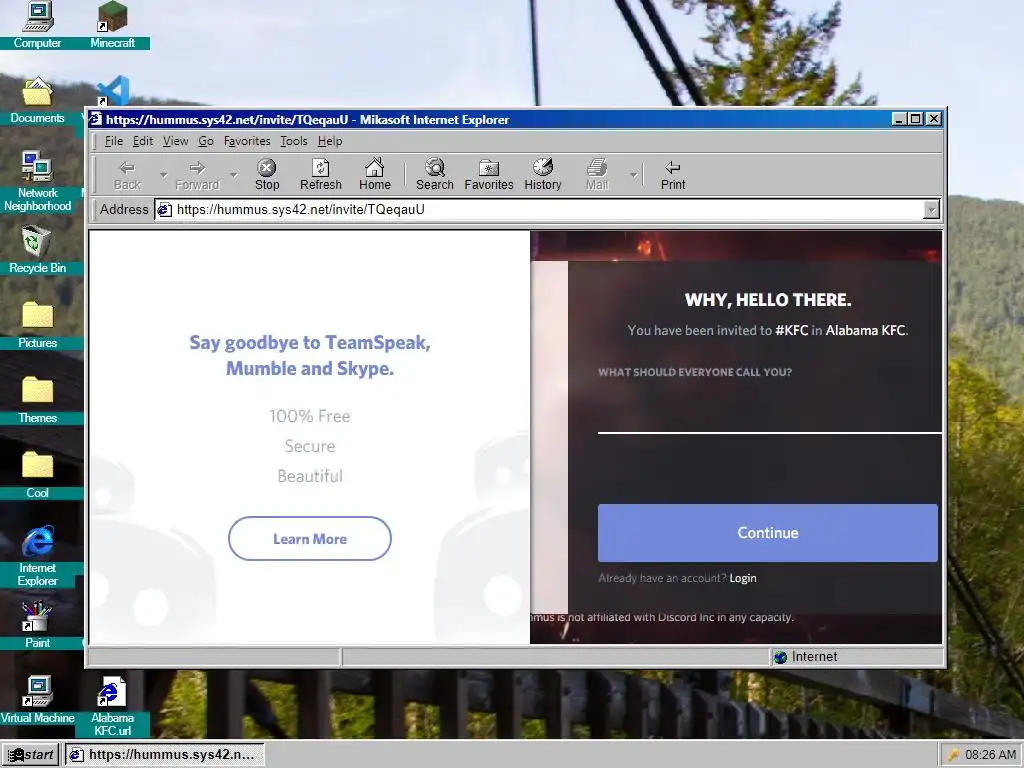Click the page icon in address bar
The width and height of the screenshot is (1024, 768).
(165, 210)
